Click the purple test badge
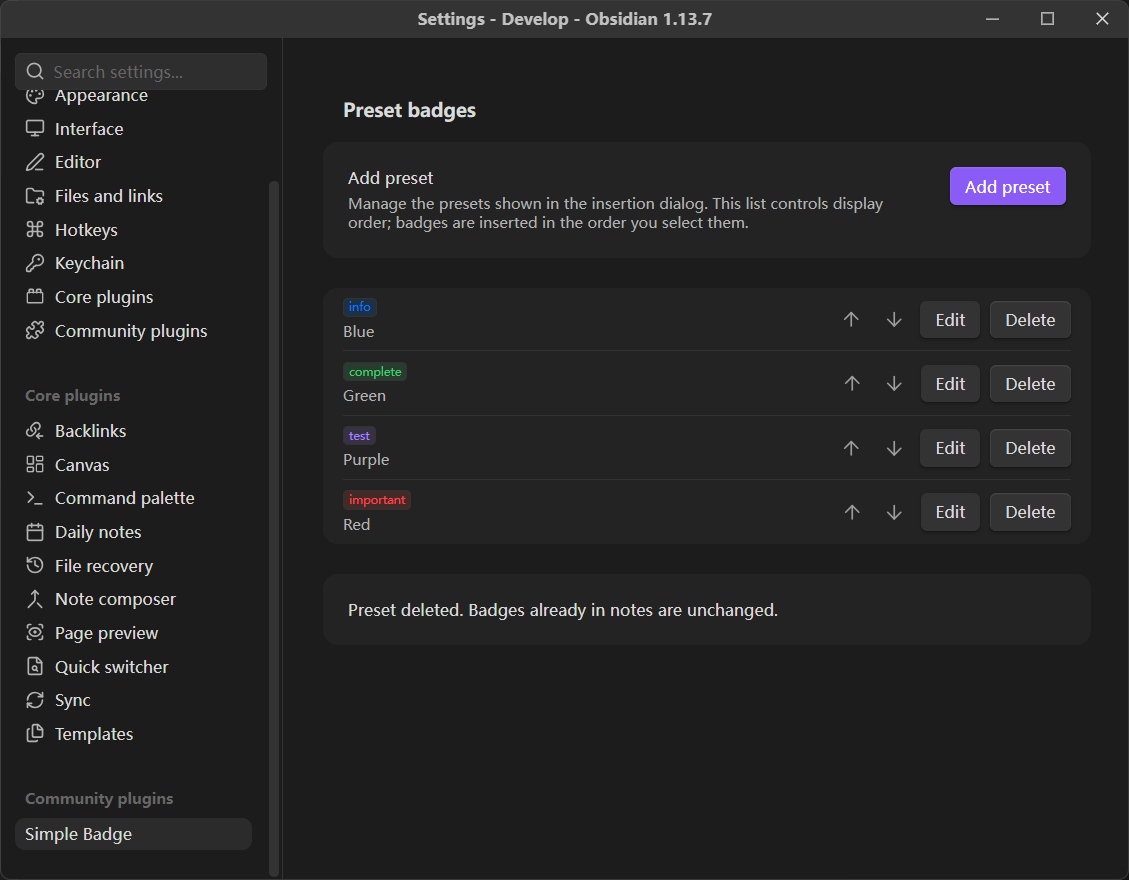The height and width of the screenshot is (880, 1129). (359, 436)
